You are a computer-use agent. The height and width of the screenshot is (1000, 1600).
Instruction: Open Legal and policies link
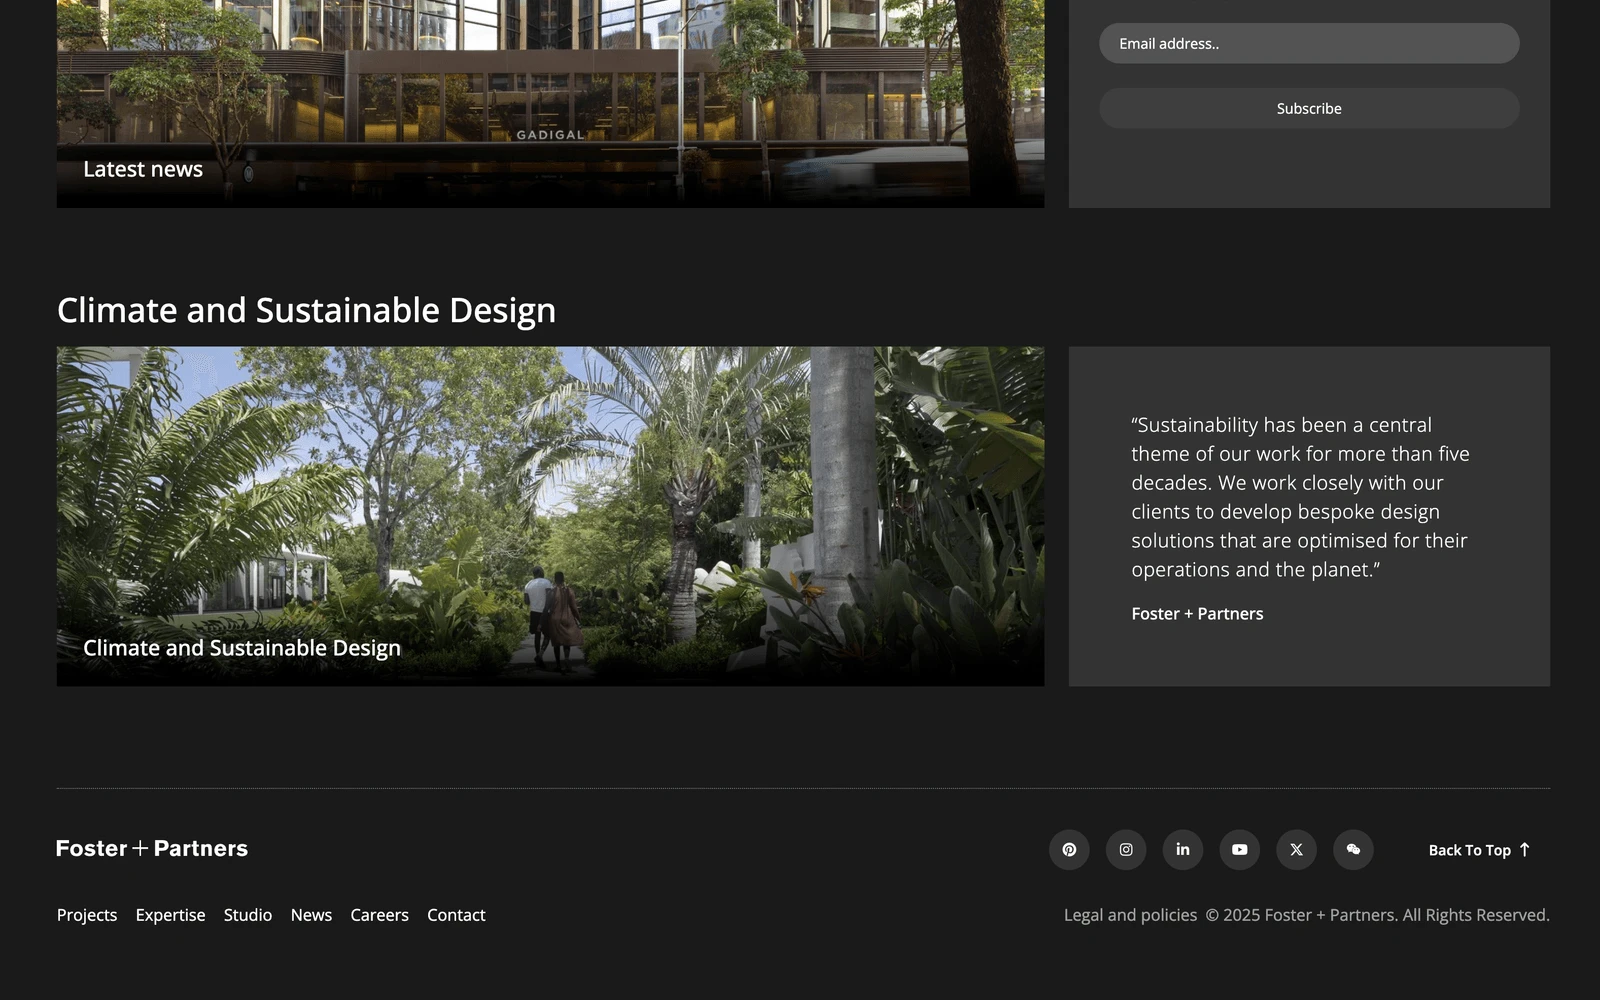1130,915
